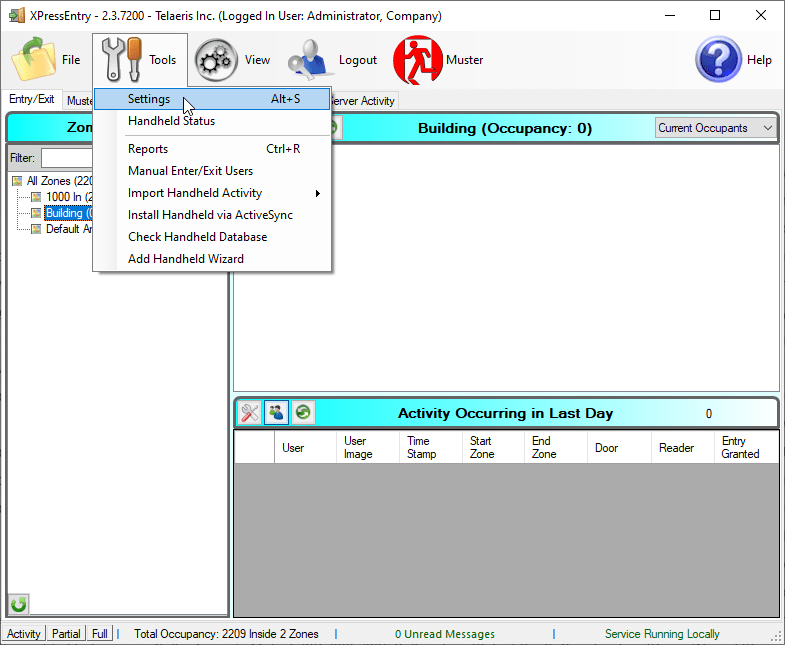Click the XPressEntry title bar app icon
785x645 pixels.
tap(17, 16)
